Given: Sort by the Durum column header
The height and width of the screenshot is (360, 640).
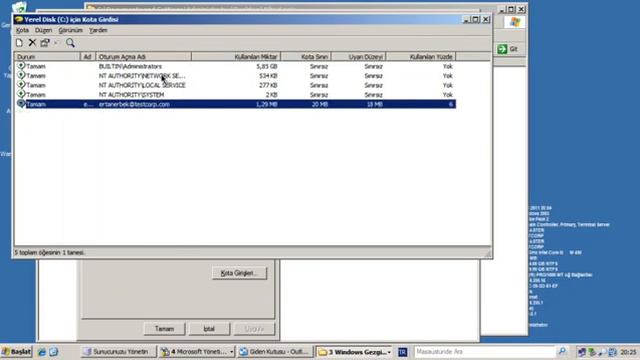Looking at the screenshot, I should click(x=47, y=57).
